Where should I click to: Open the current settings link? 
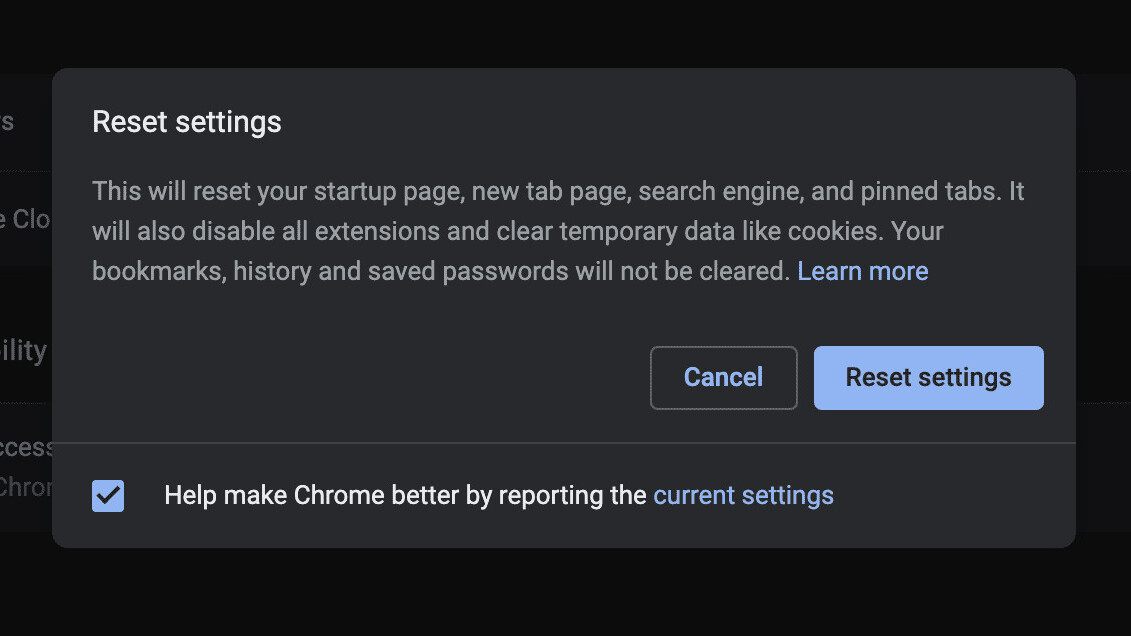[x=743, y=495]
